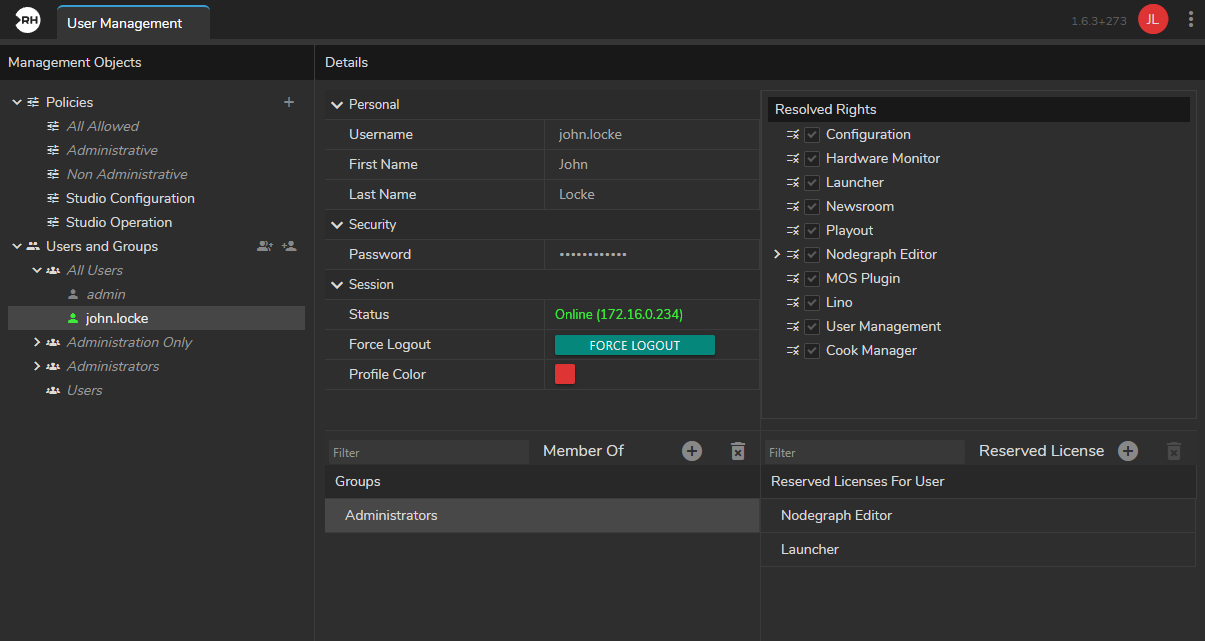Click the red Profile Color swatch
The image size is (1205, 641).
[565, 374]
